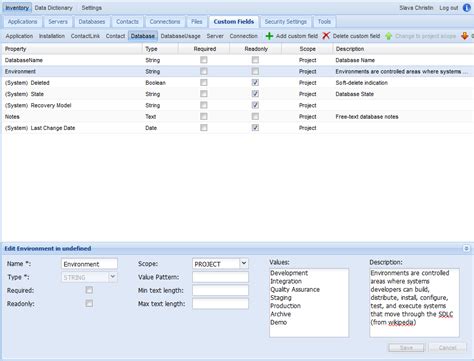474x361 pixels.
Task: Switch to the Security Settings tab
Action: tap(286, 22)
